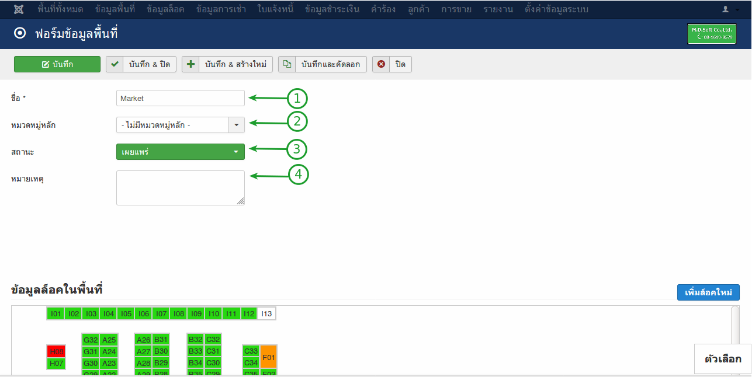Open the green เผยแพร่ status dropdown
Image resolution: width=752 pixels, height=378 pixels.
(180, 152)
